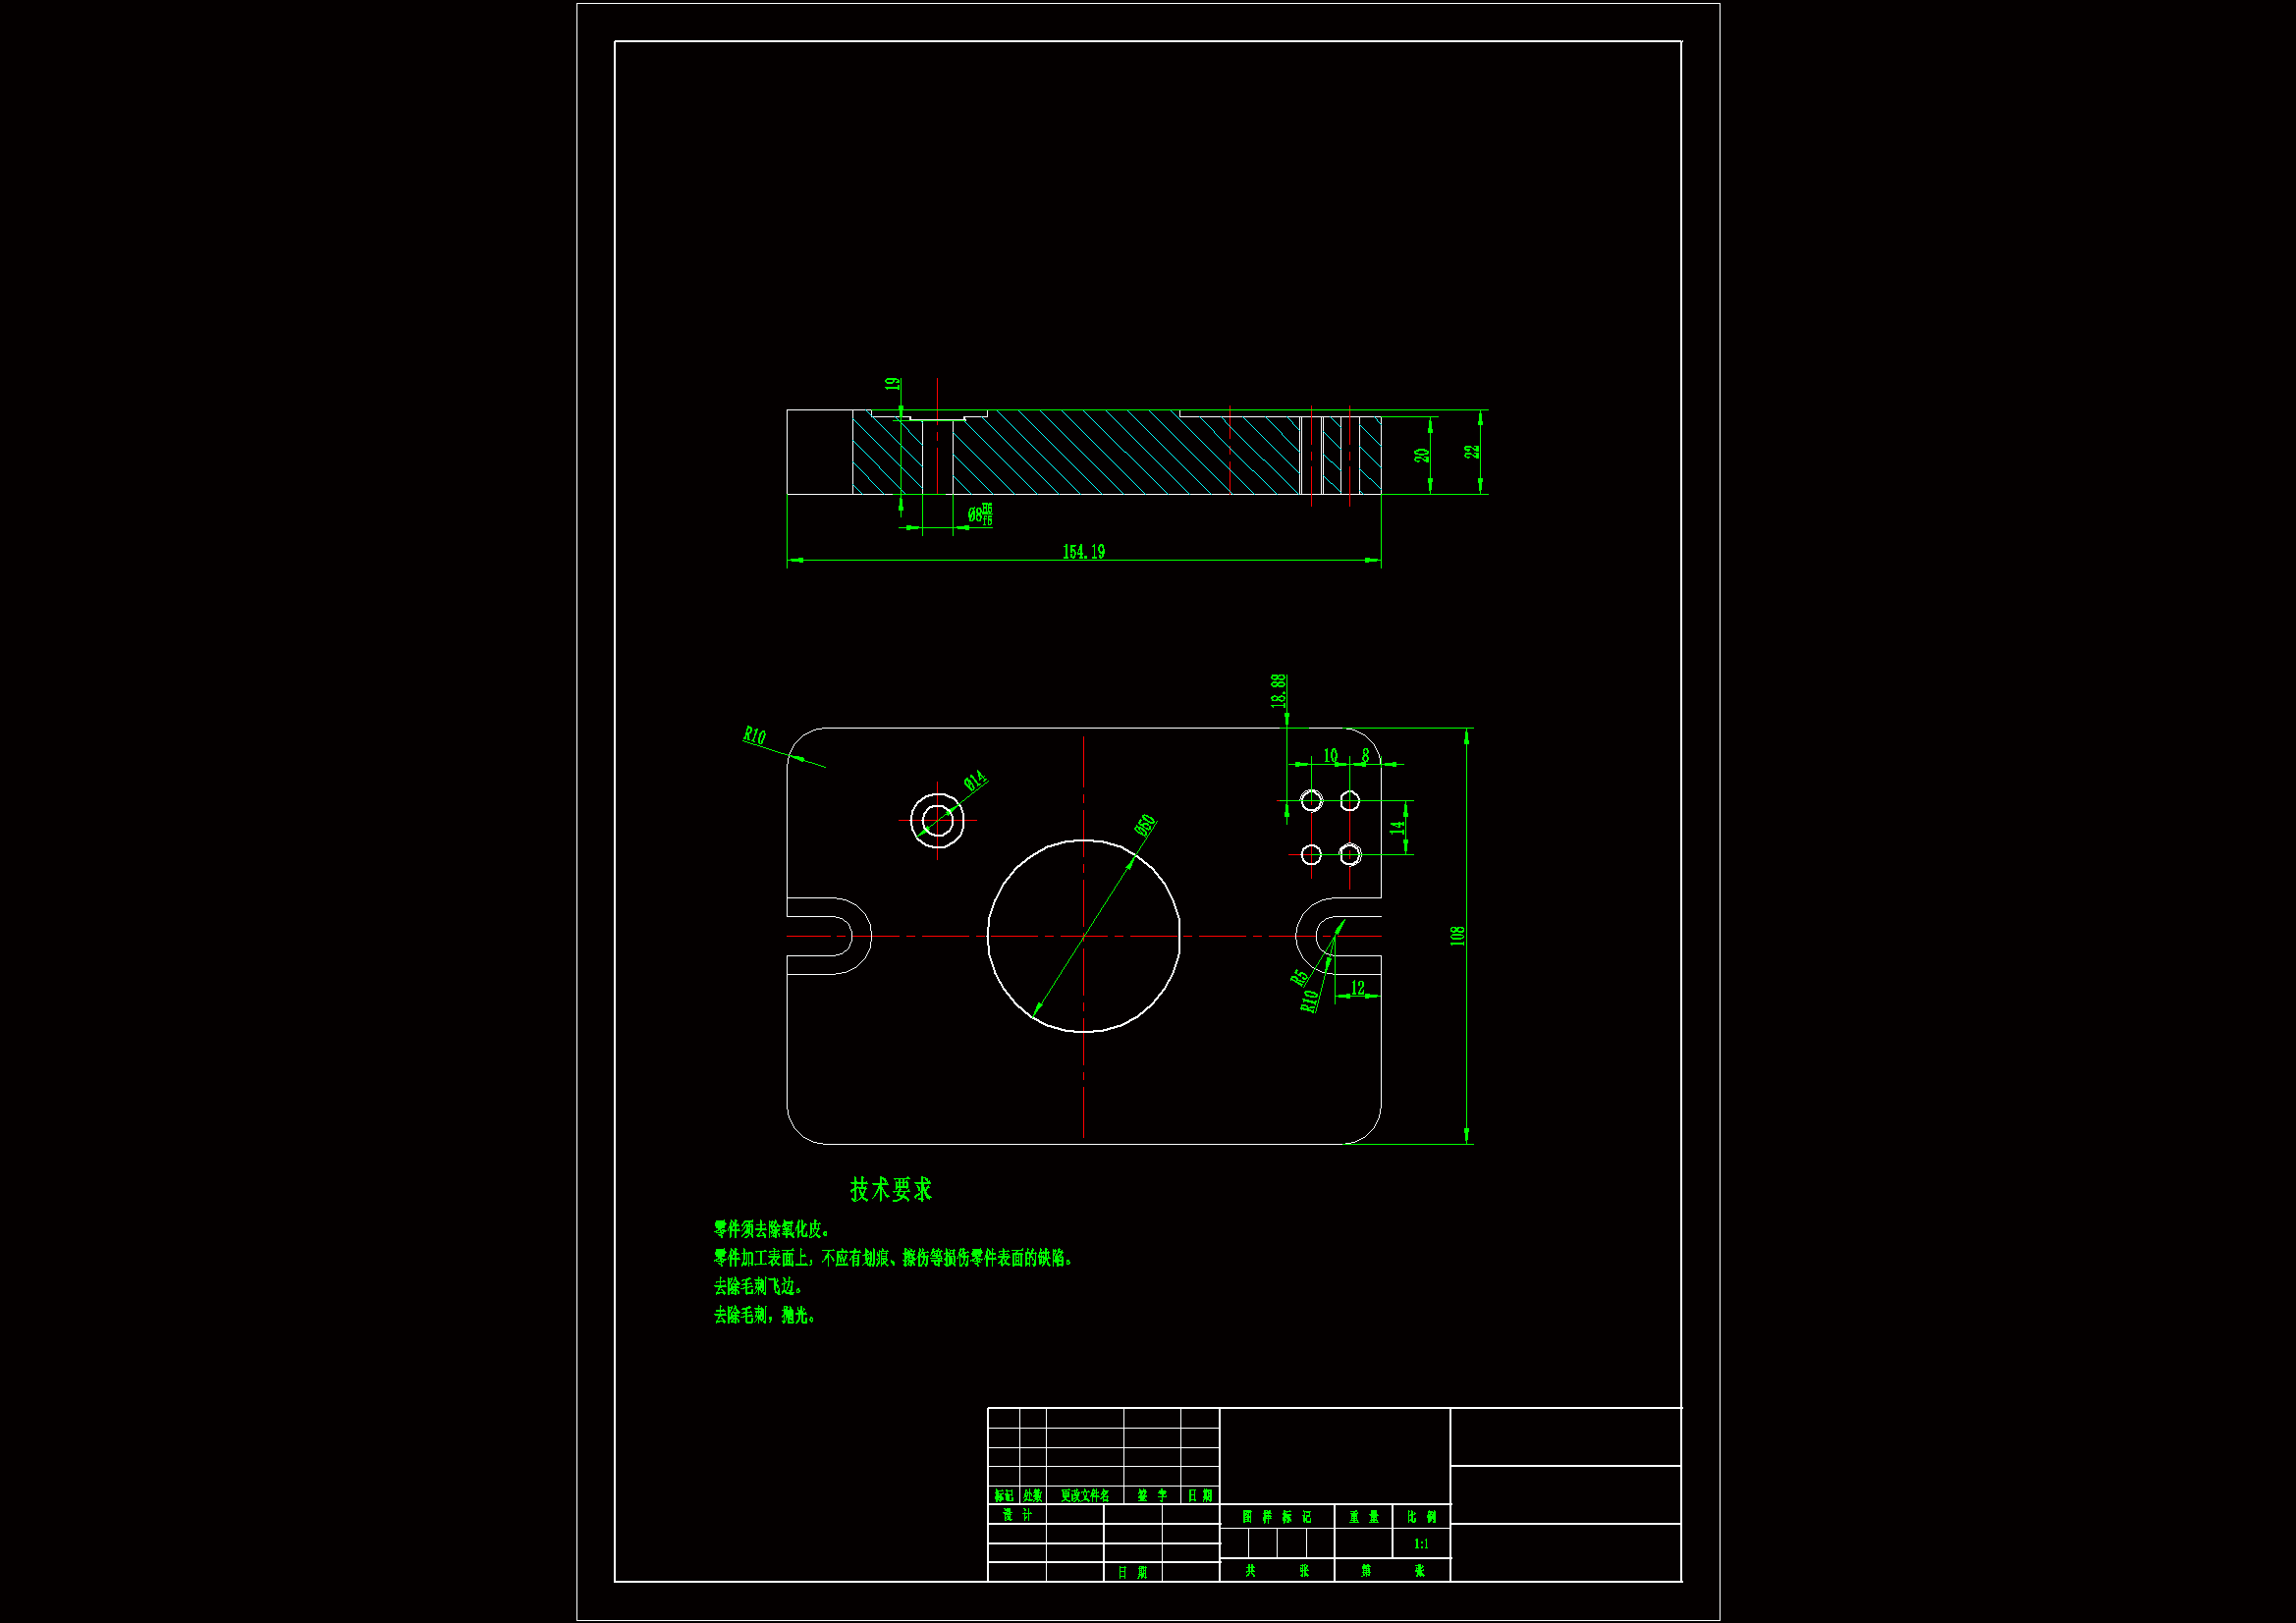Click the 零件须去除氧化皮 requirement line

tap(771, 1229)
